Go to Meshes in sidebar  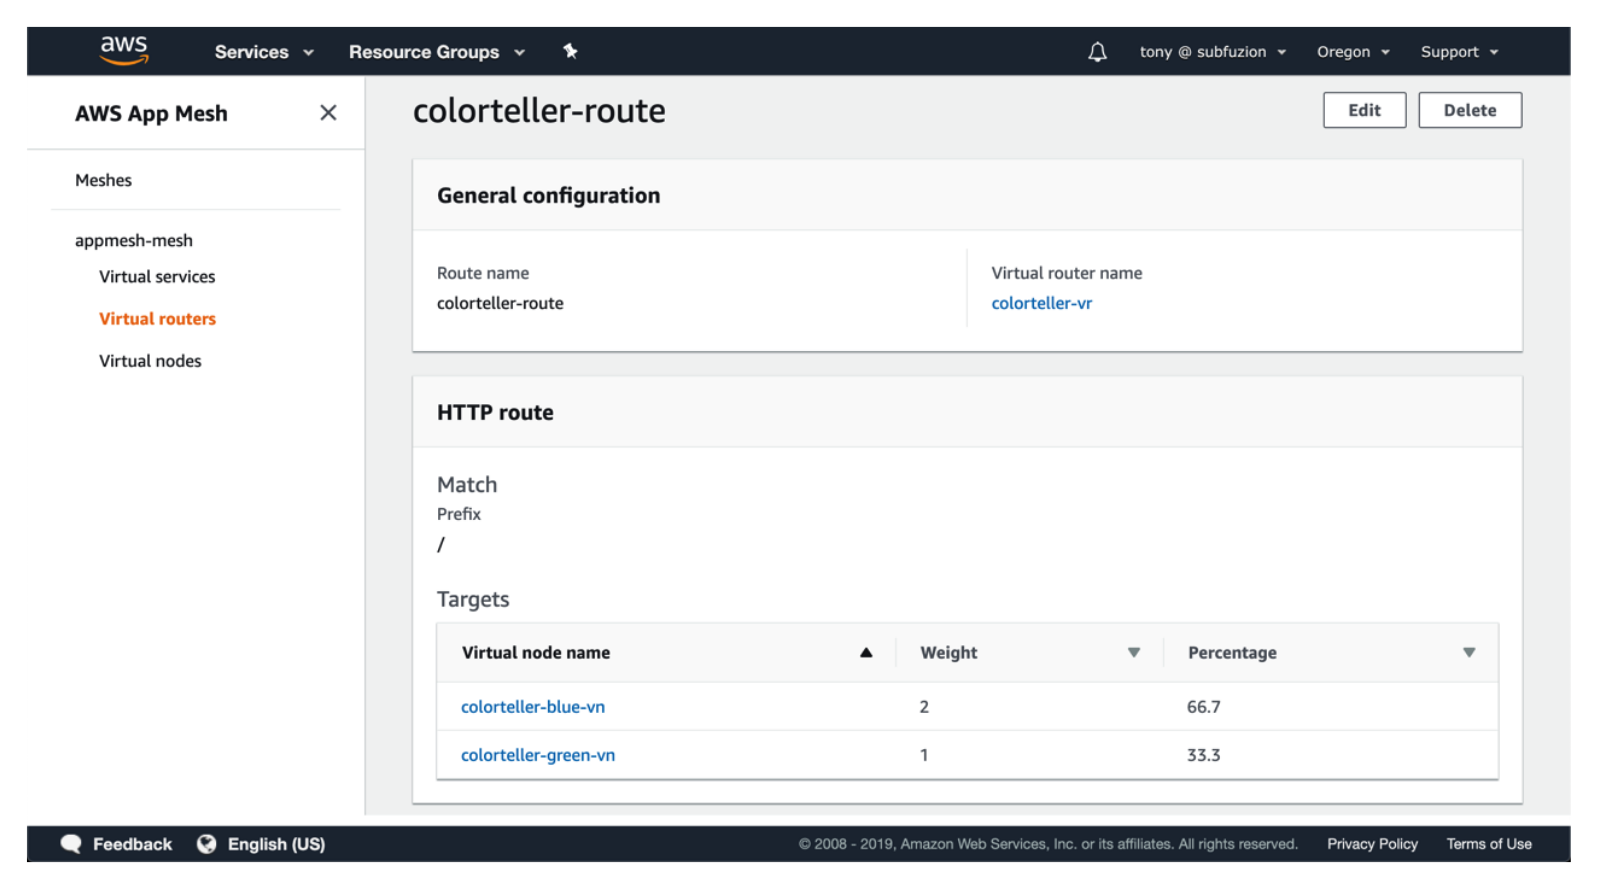tap(103, 180)
